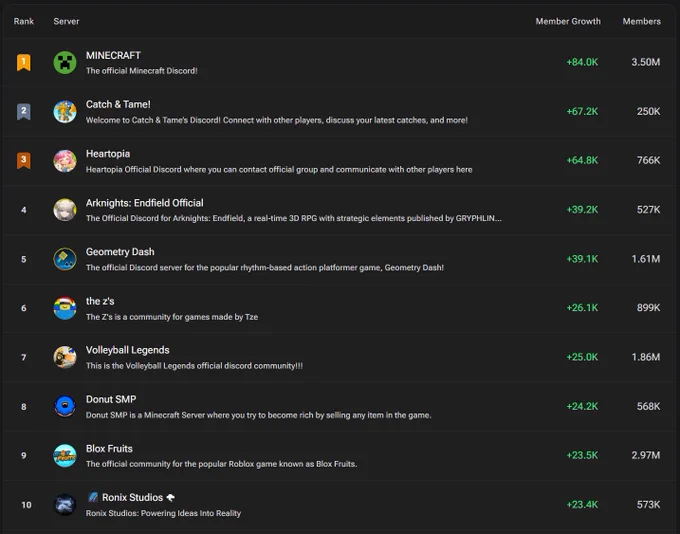Select the Volleyball Legends server avatar

pyautogui.click(x=65, y=357)
